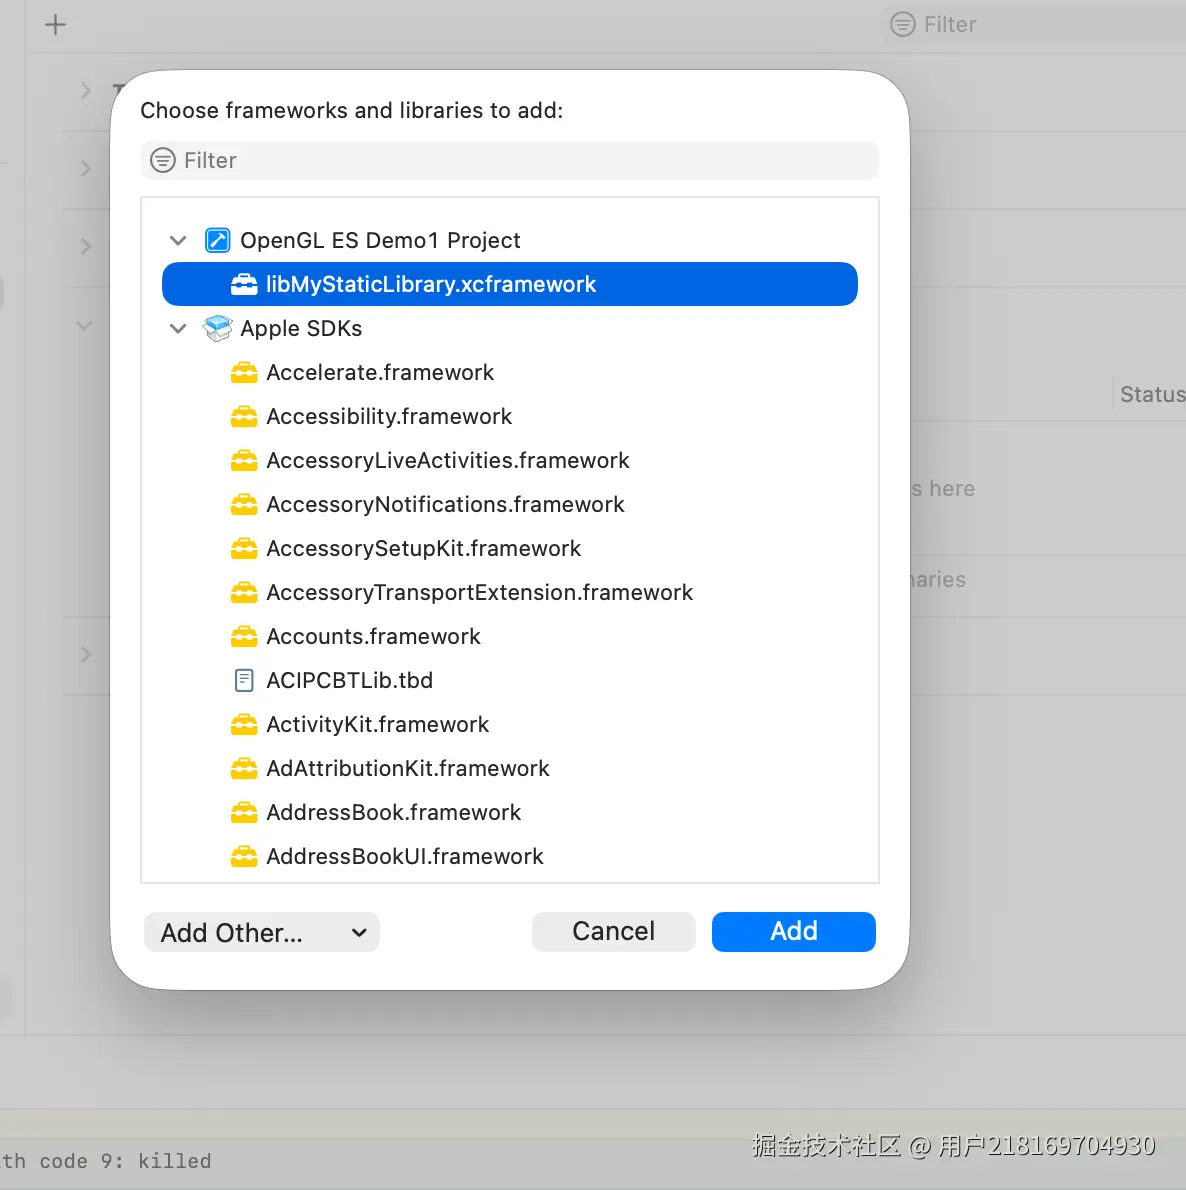Select ActivityKit.framework

509,725
